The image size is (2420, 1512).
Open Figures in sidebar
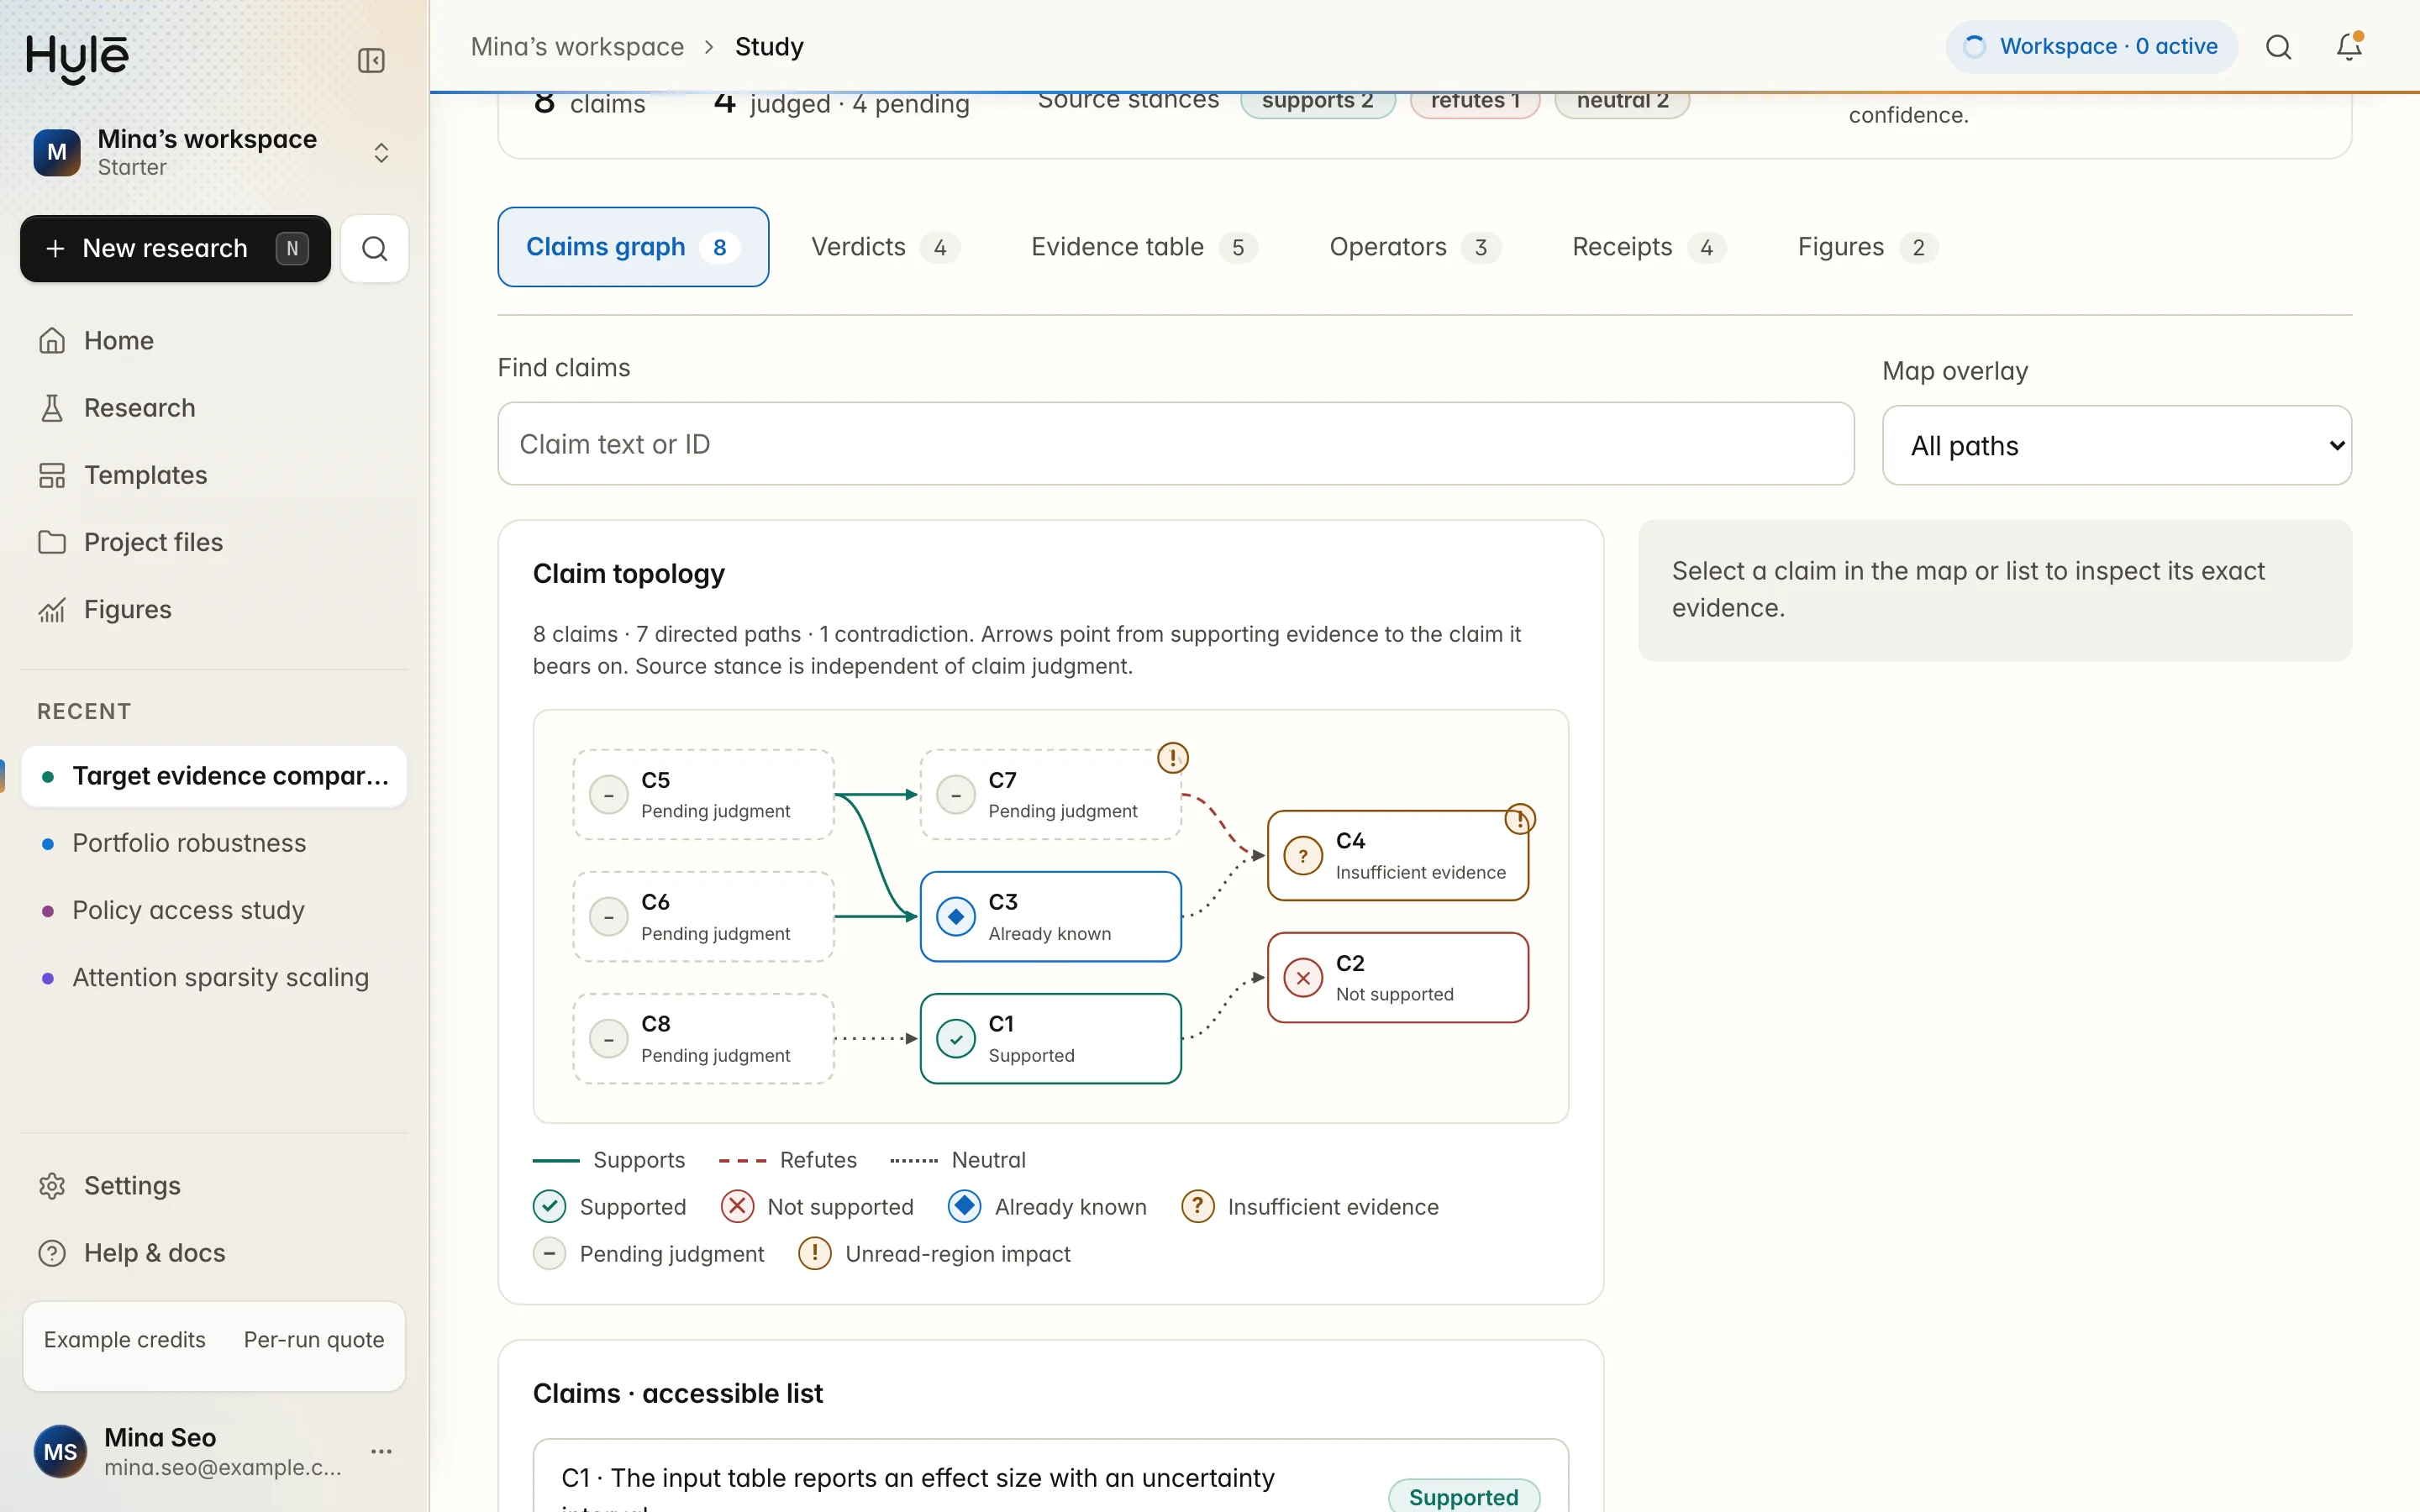click(x=214, y=609)
